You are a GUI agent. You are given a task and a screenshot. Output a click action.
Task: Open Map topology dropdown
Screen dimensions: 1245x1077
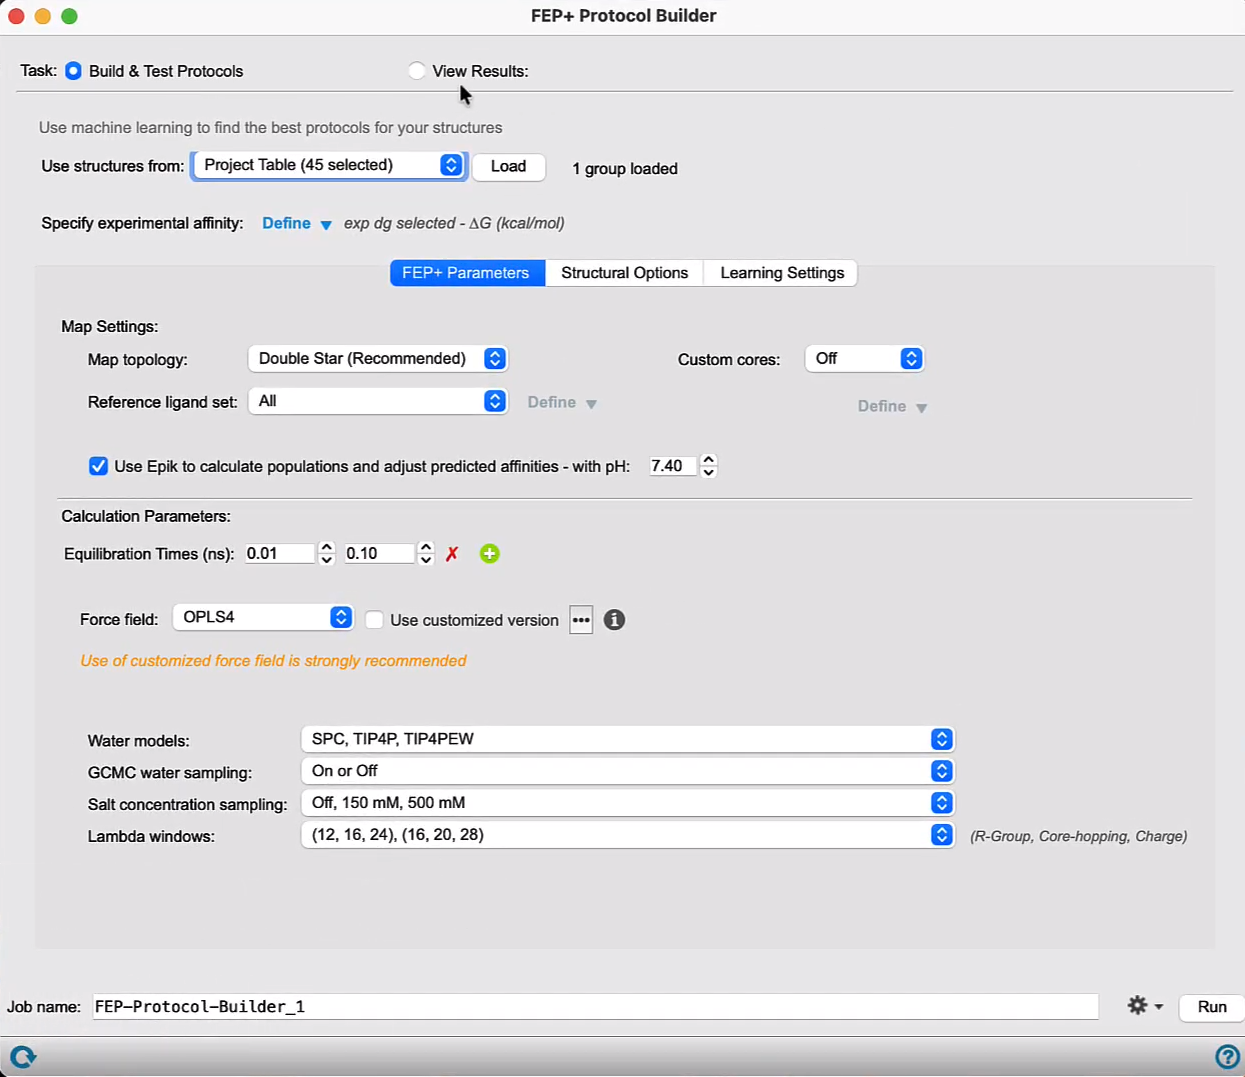tap(378, 358)
